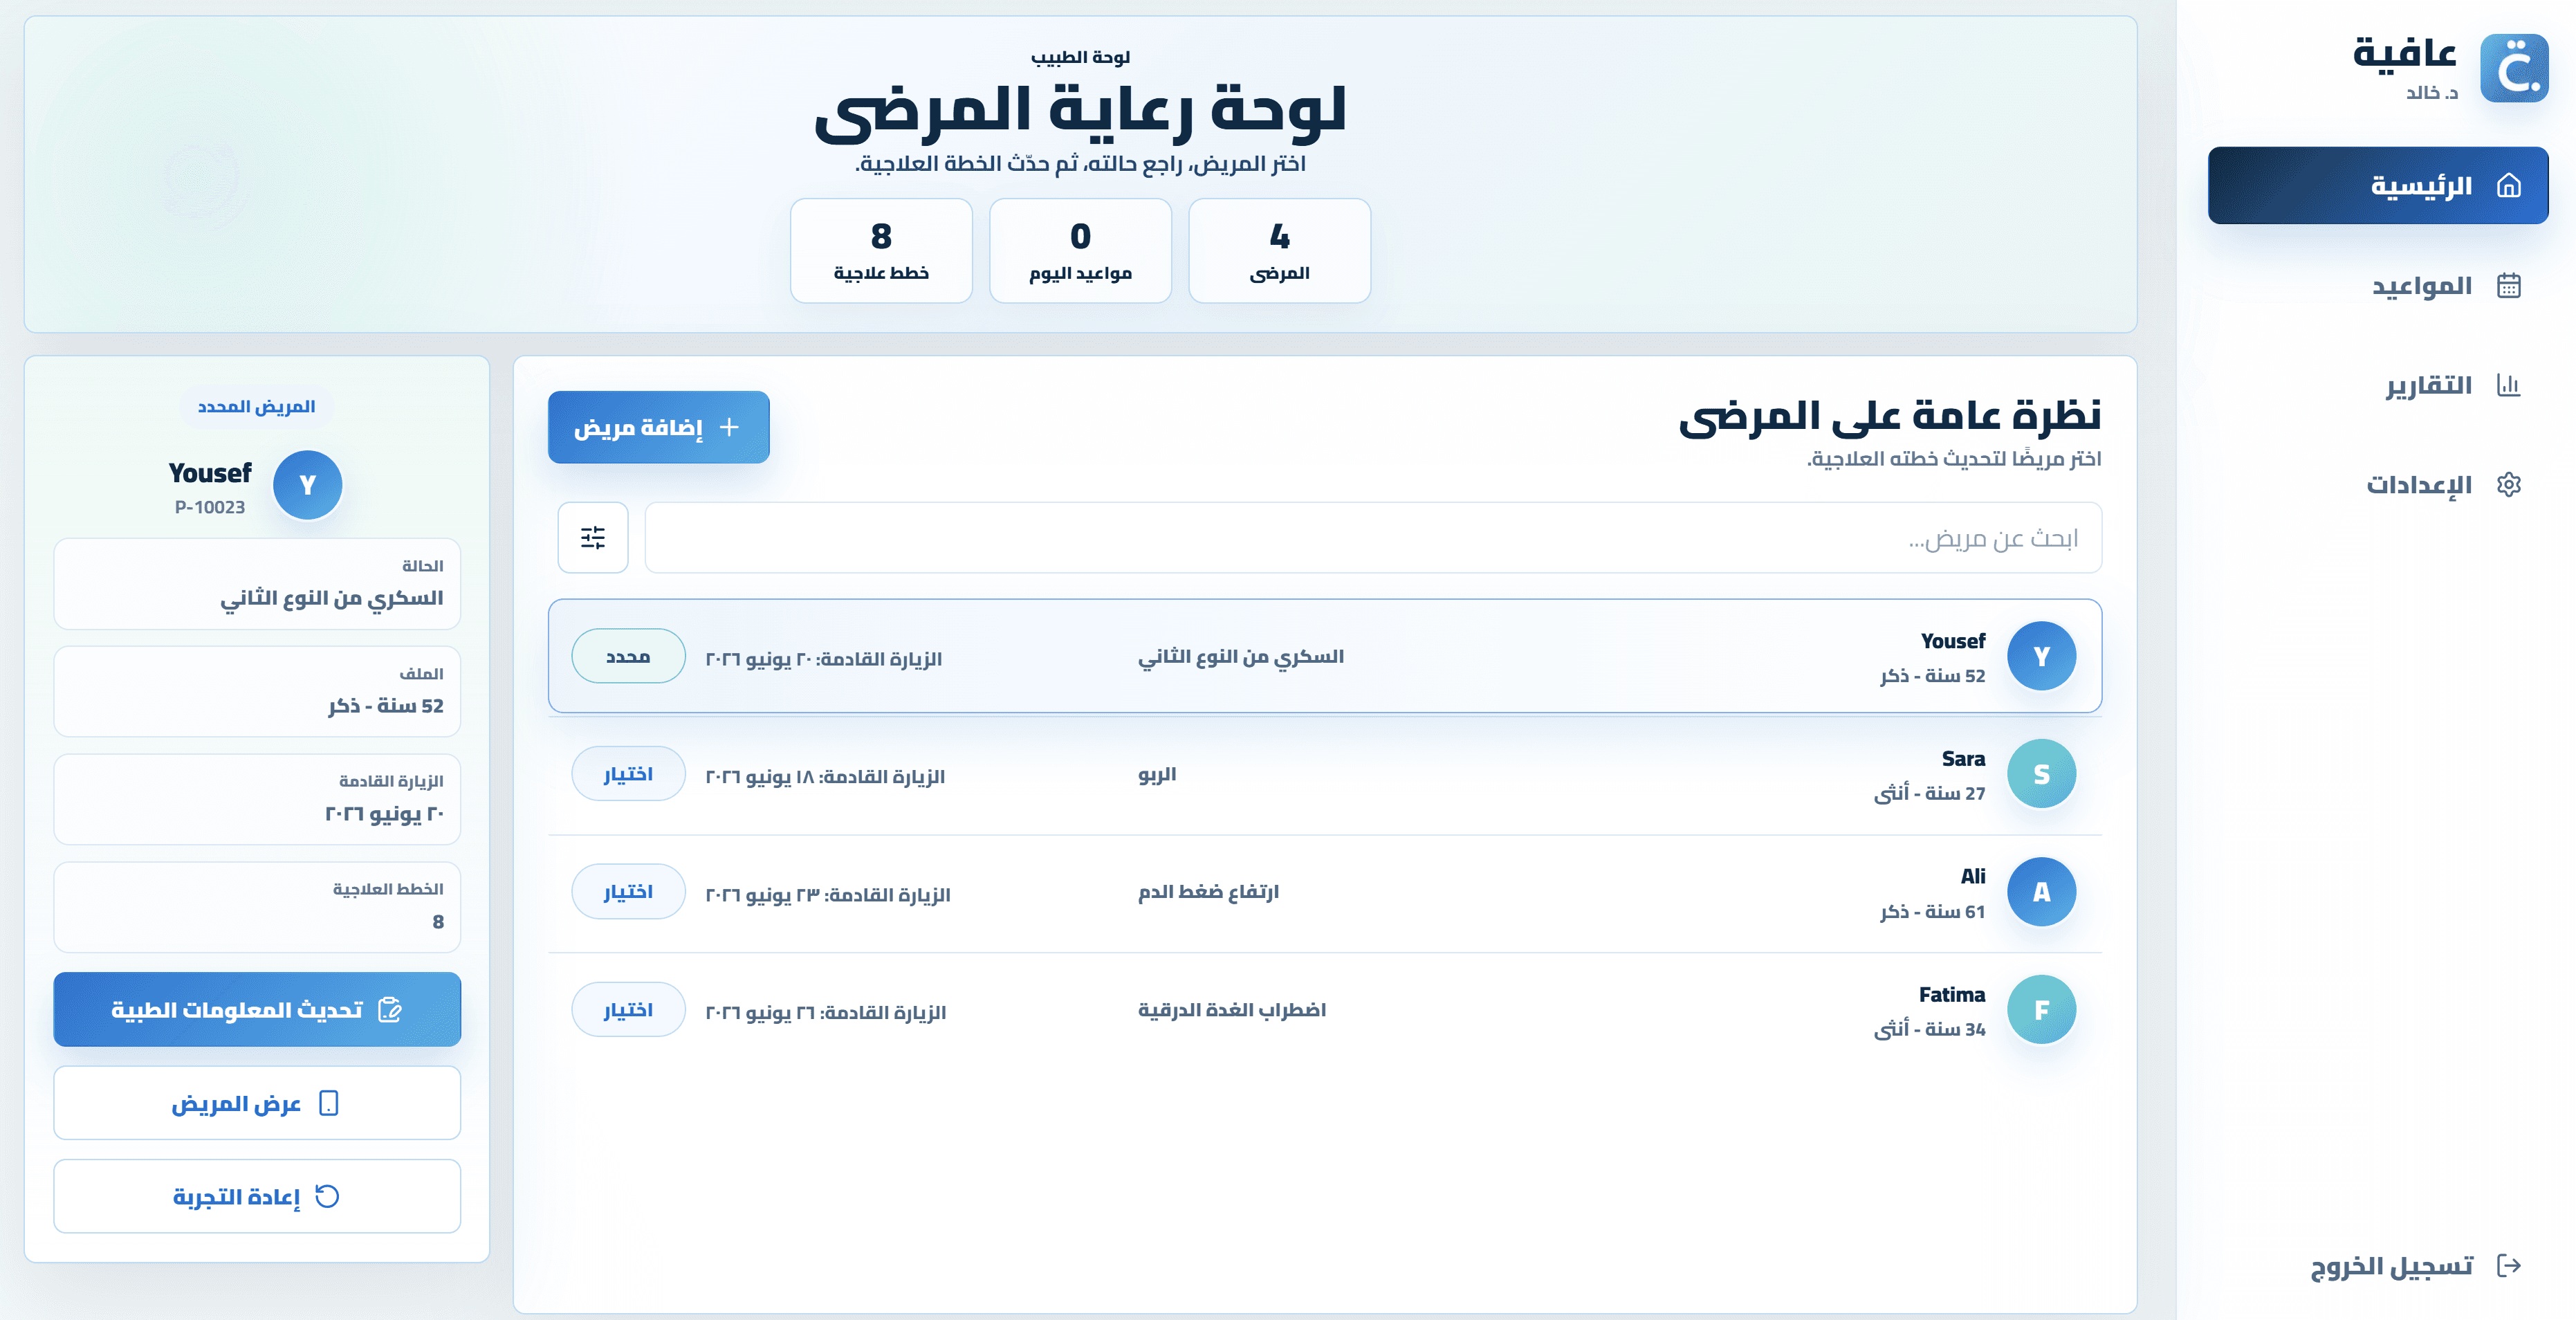Click 34 سنة - أنثى under Fatima

click(x=1929, y=1029)
